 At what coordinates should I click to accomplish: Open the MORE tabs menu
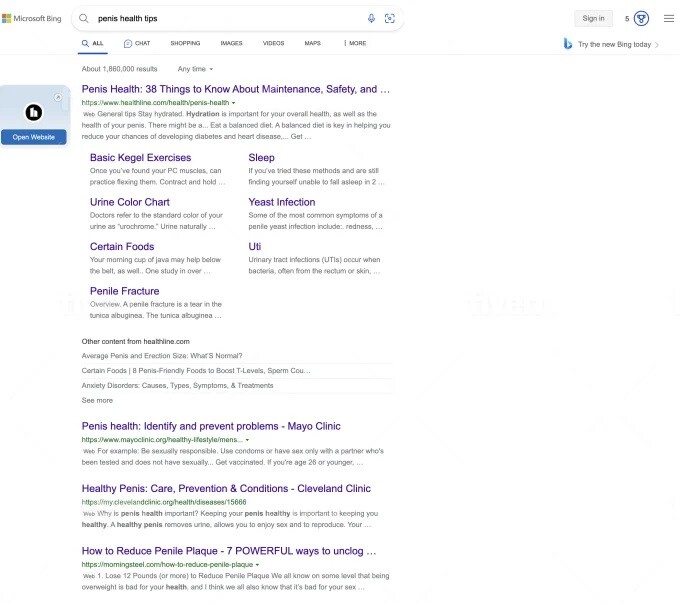(355, 43)
